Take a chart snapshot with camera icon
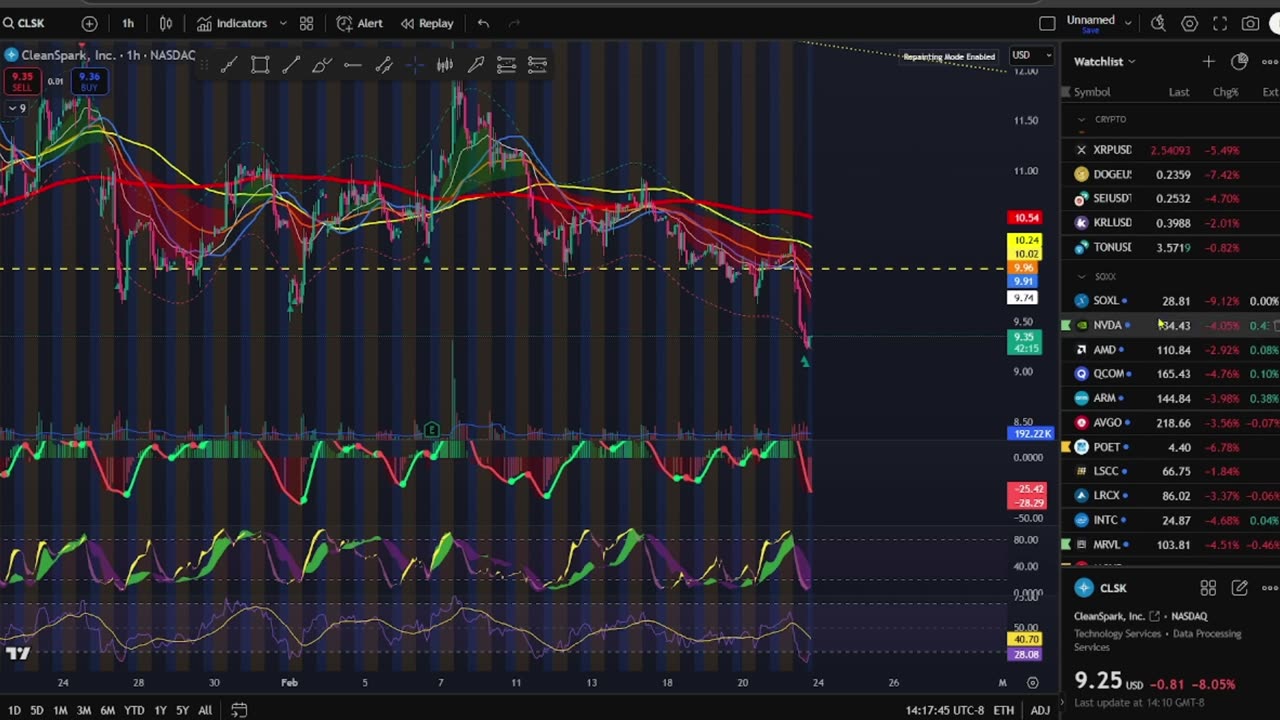The image size is (1280, 720). 1250,23
